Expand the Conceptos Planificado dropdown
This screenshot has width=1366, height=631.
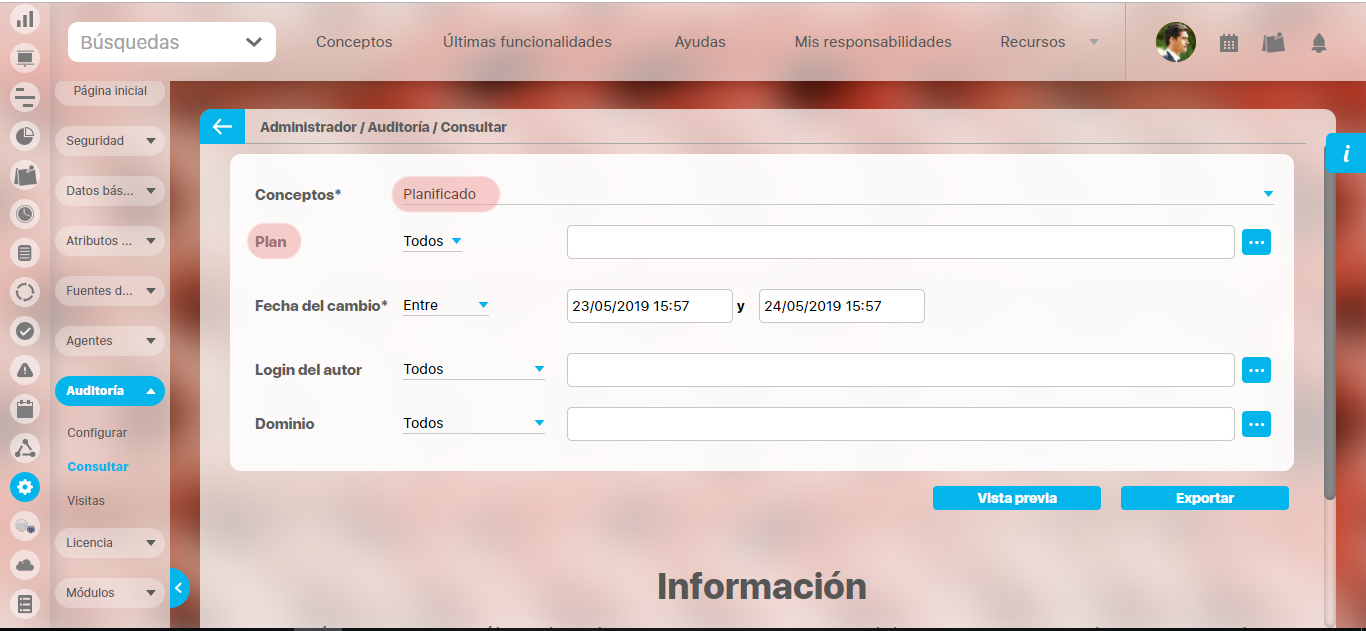(1267, 194)
